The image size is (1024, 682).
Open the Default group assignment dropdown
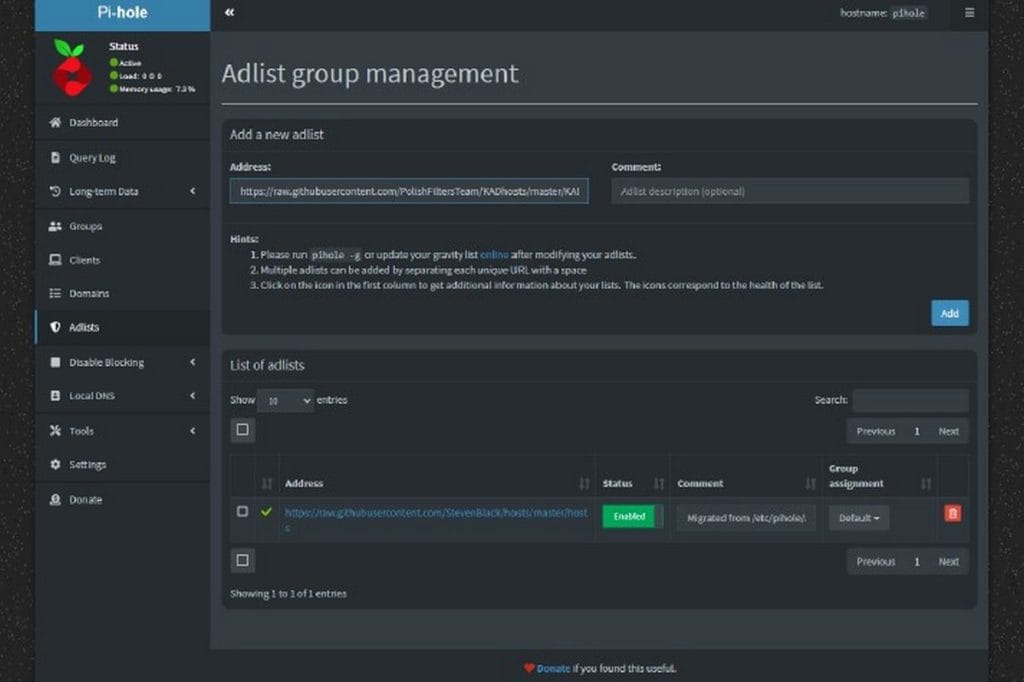(x=859, y=518)
